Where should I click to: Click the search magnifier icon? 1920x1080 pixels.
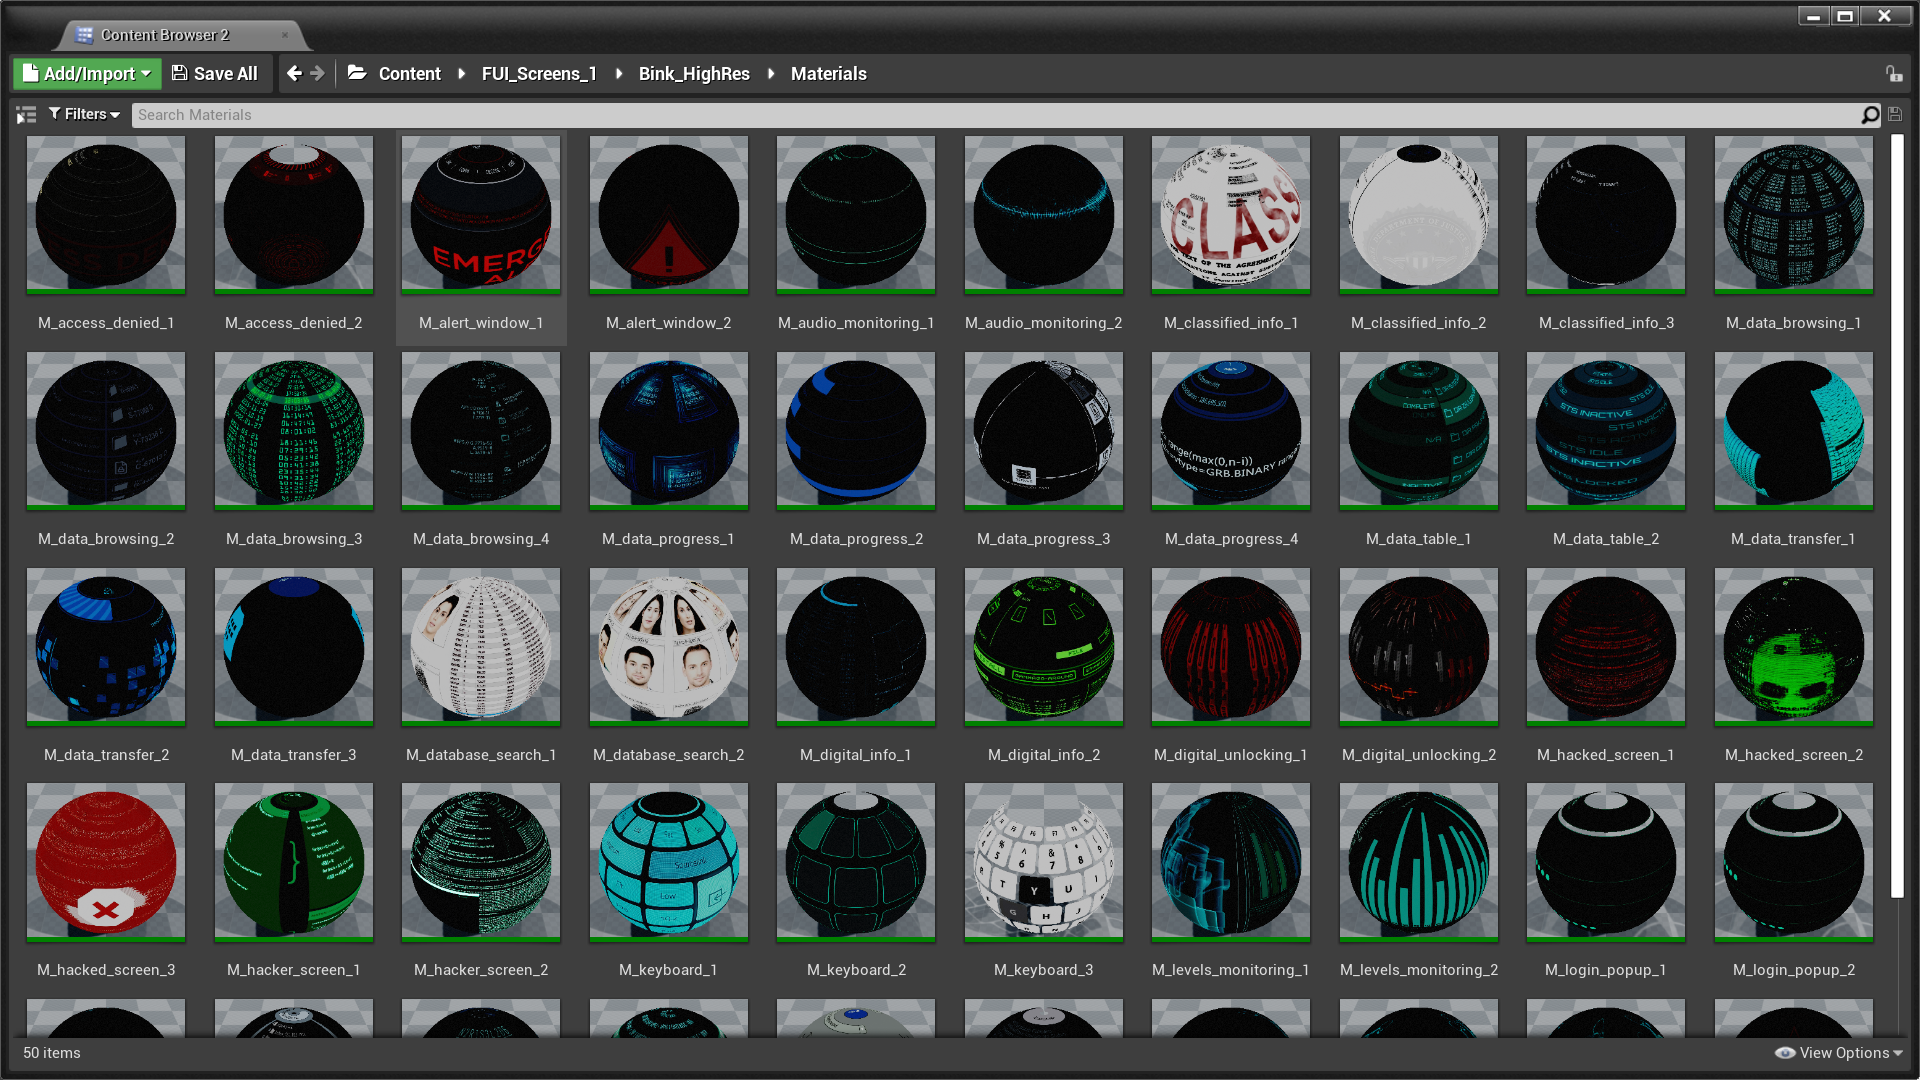1870,115
